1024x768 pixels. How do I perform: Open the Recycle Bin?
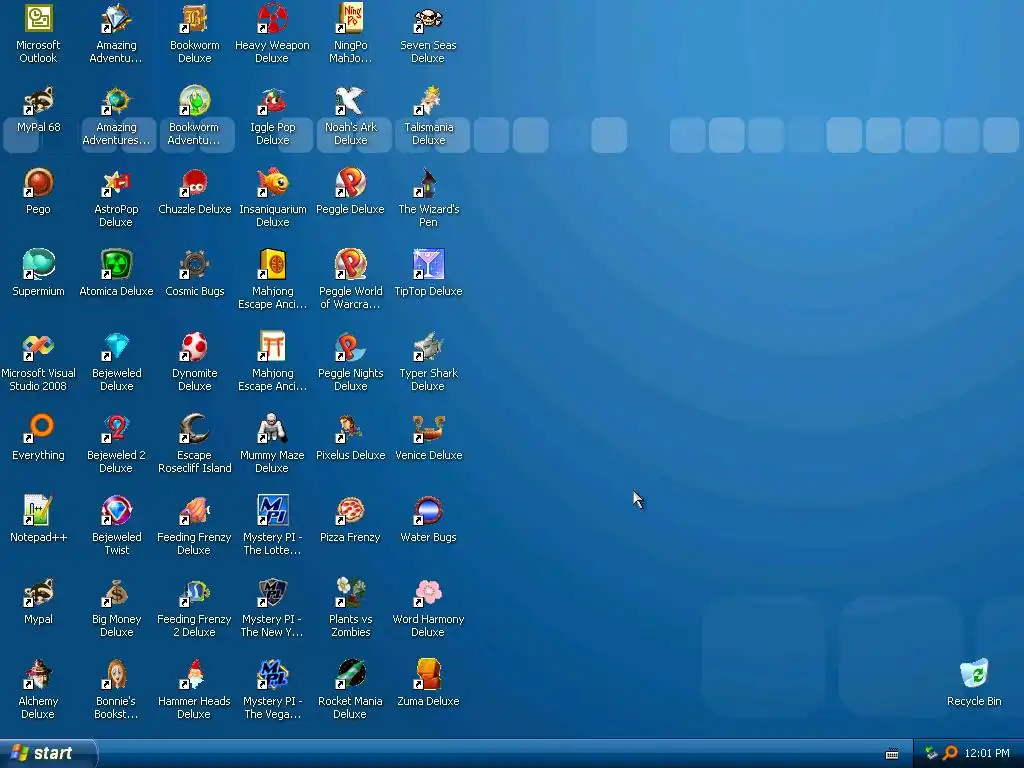974,675
